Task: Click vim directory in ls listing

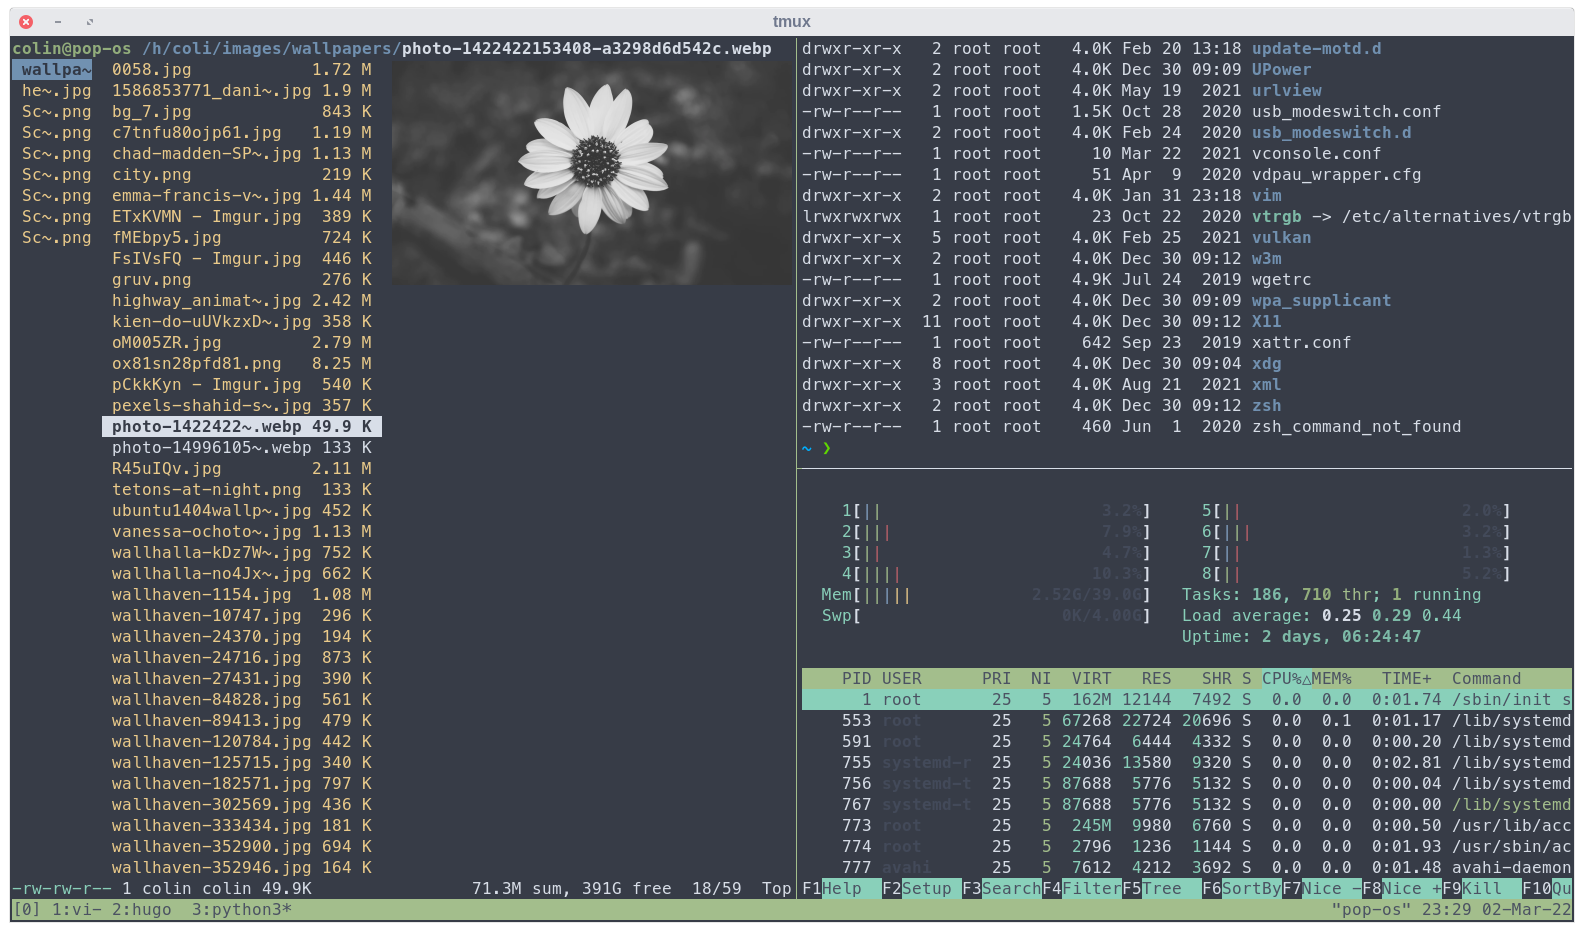Action: (1267, 196)
